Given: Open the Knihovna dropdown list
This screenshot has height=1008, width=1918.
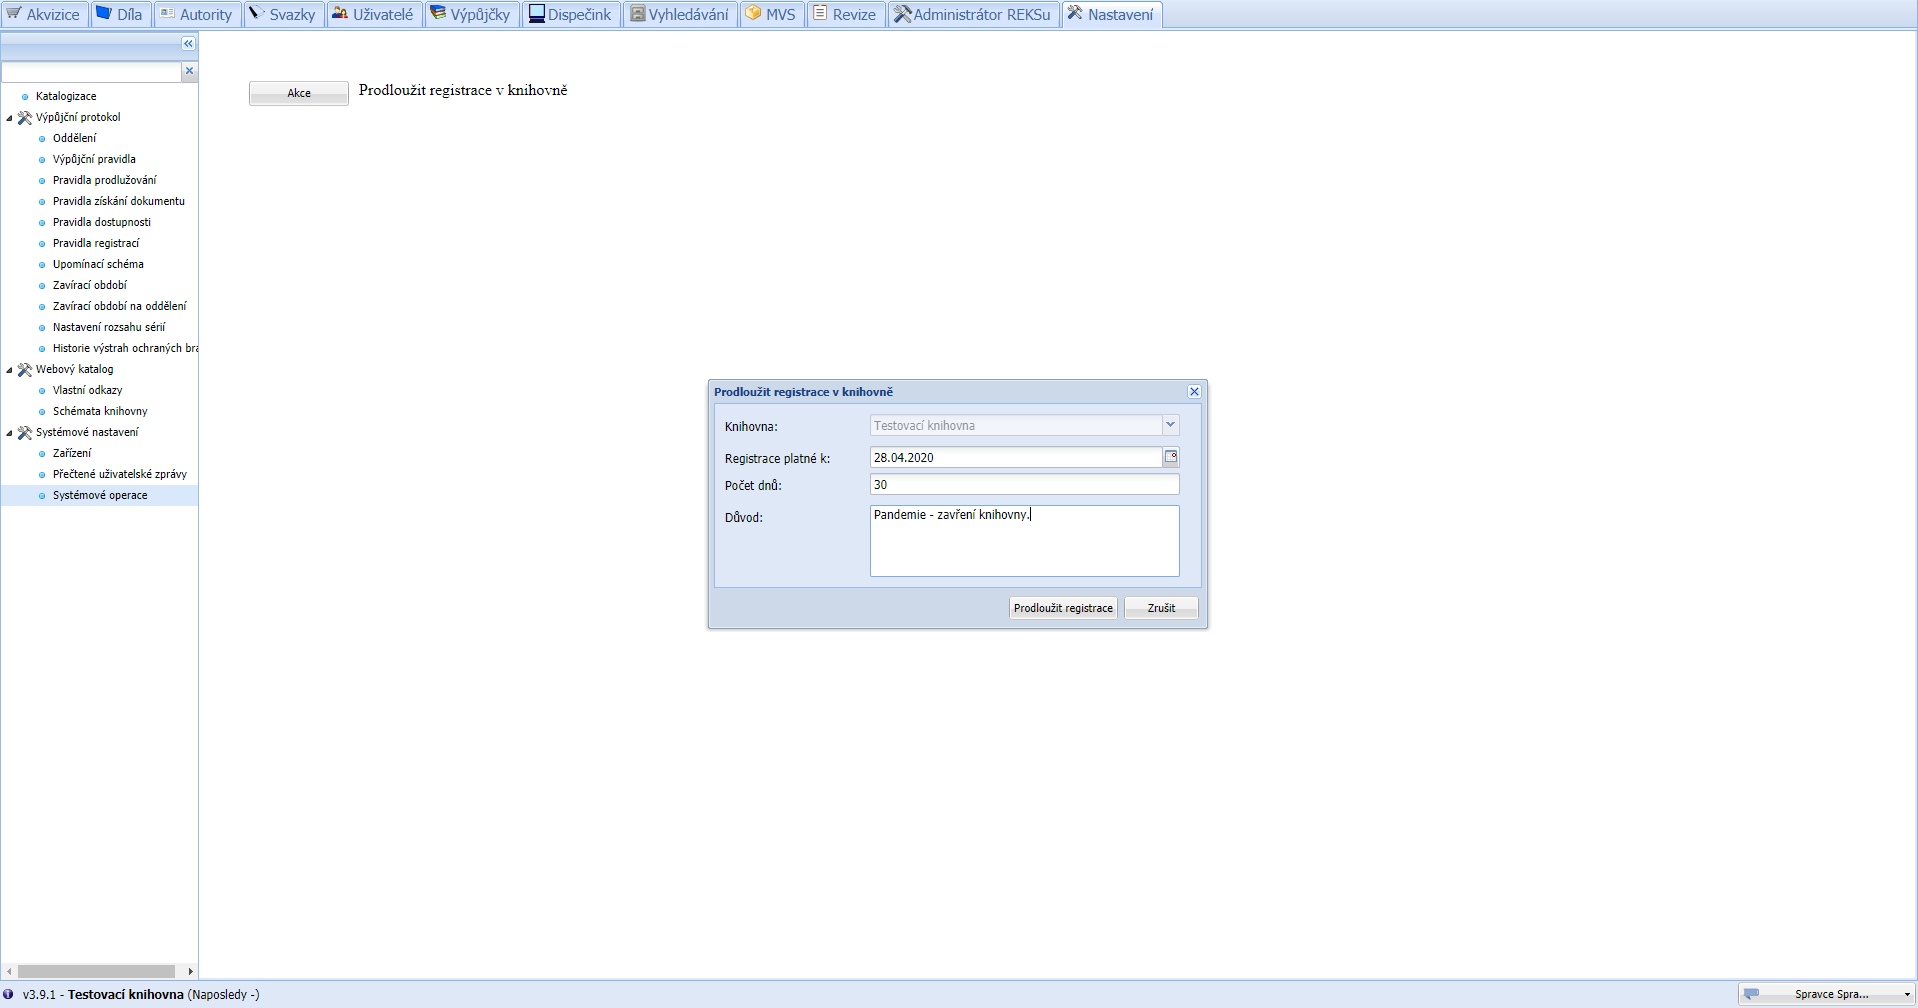Looking at the screenshot, I should coord(1170,425).
